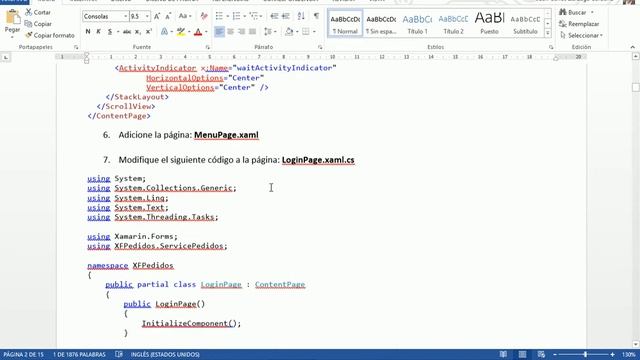The width and height of the screenshot is (640, 360).
Task: Open the spelling check icon in status bar
Action: [119, 354]
